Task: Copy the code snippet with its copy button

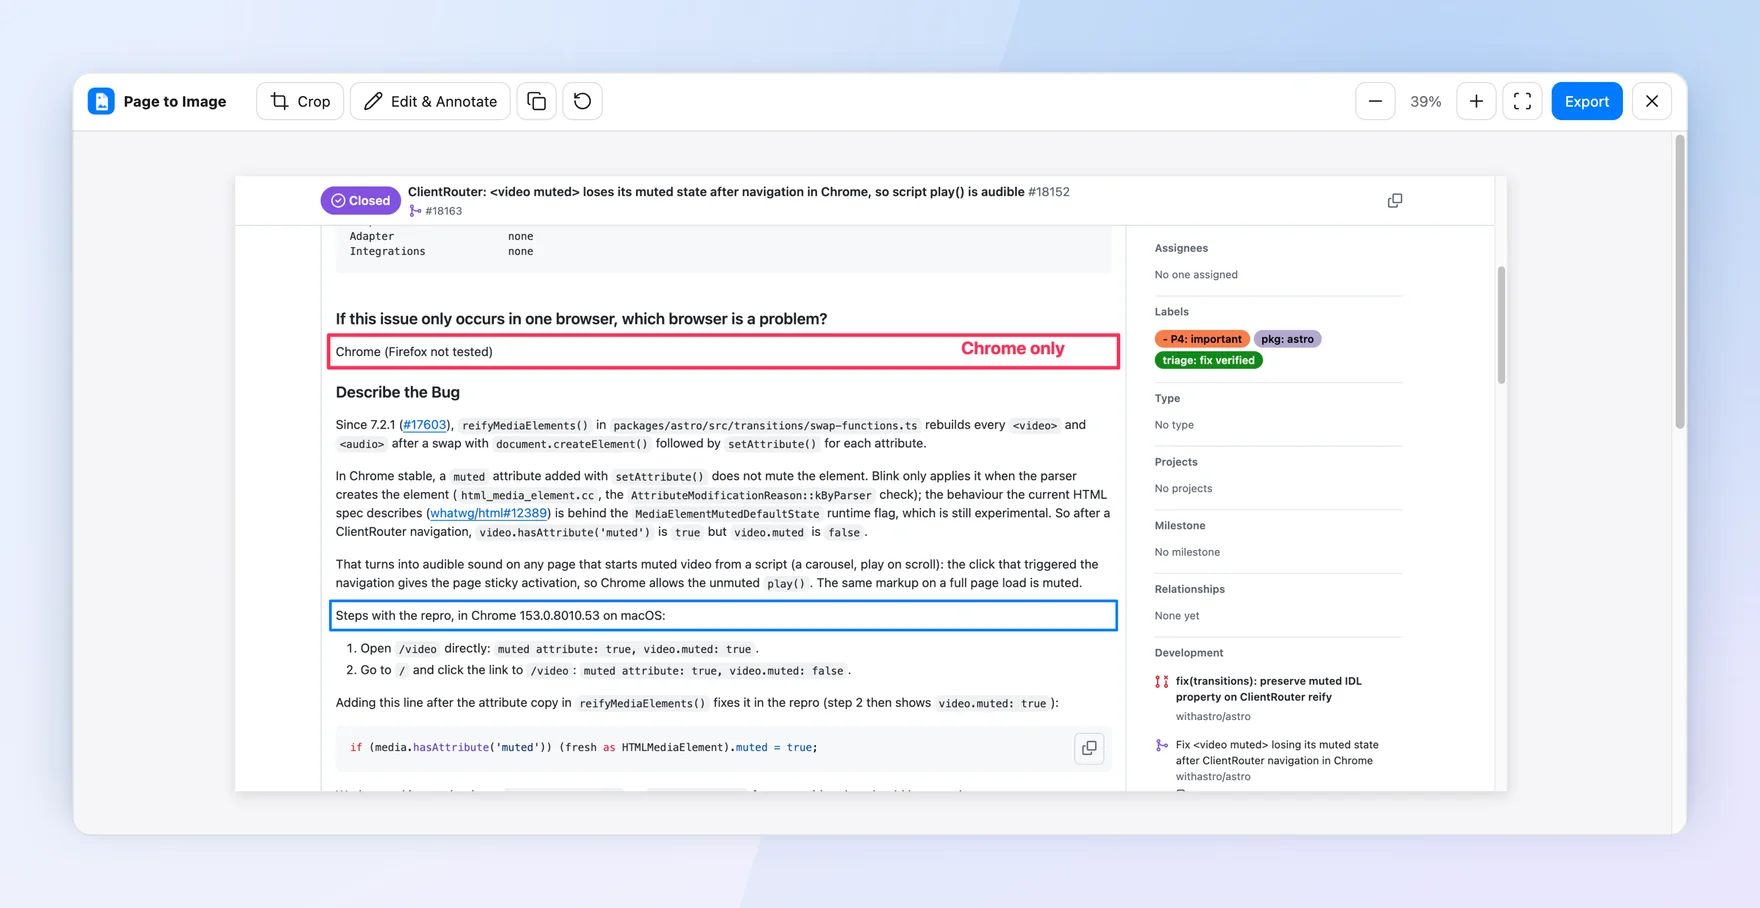Action: click(x=1089, y=747)
